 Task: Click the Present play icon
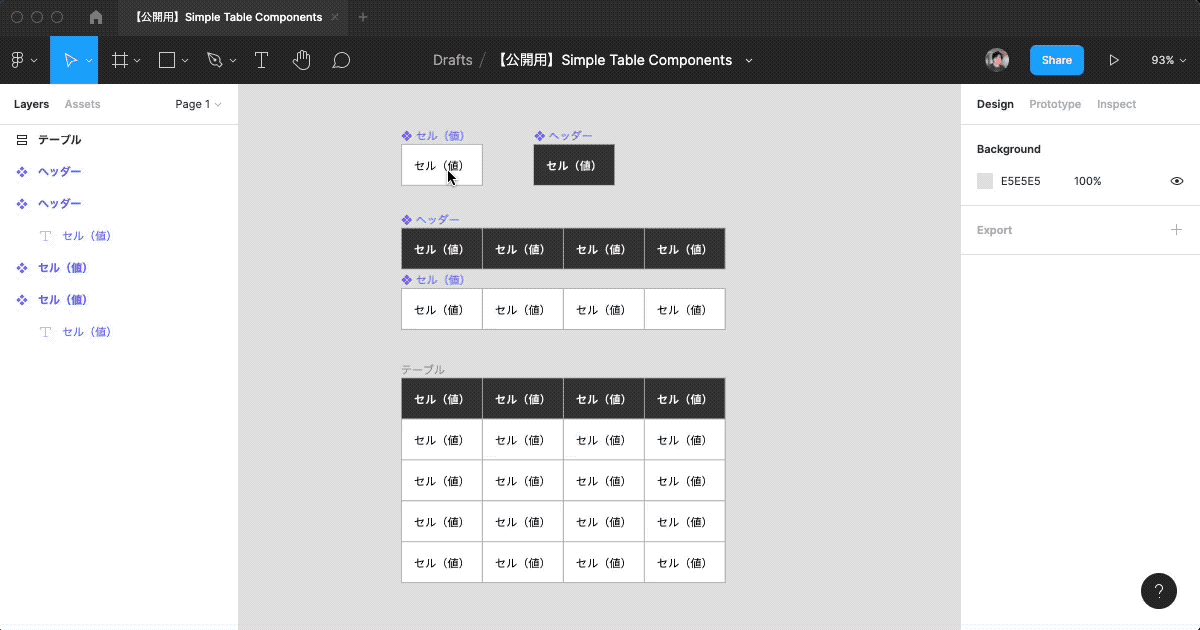(x=1113, y=60)
